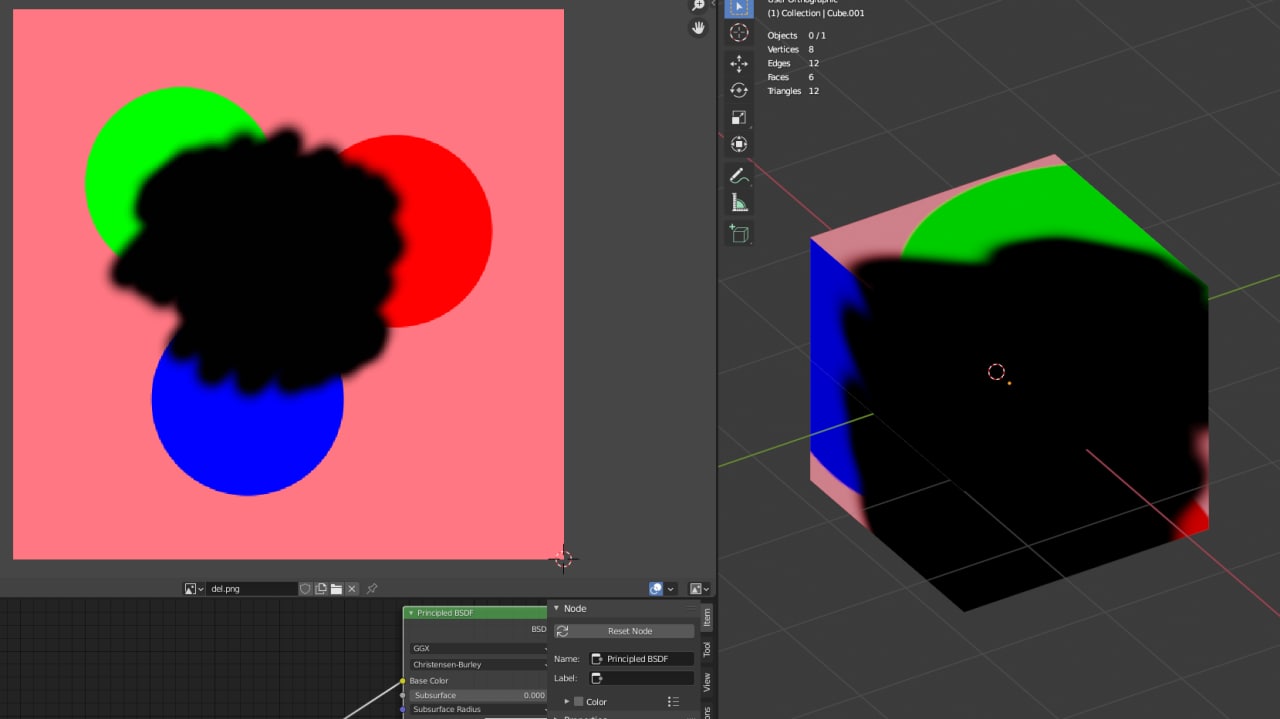This screenshot has height=719, width=1280.
Task: Expand the Color subpanel triangle
Action: tap(567, 702)
